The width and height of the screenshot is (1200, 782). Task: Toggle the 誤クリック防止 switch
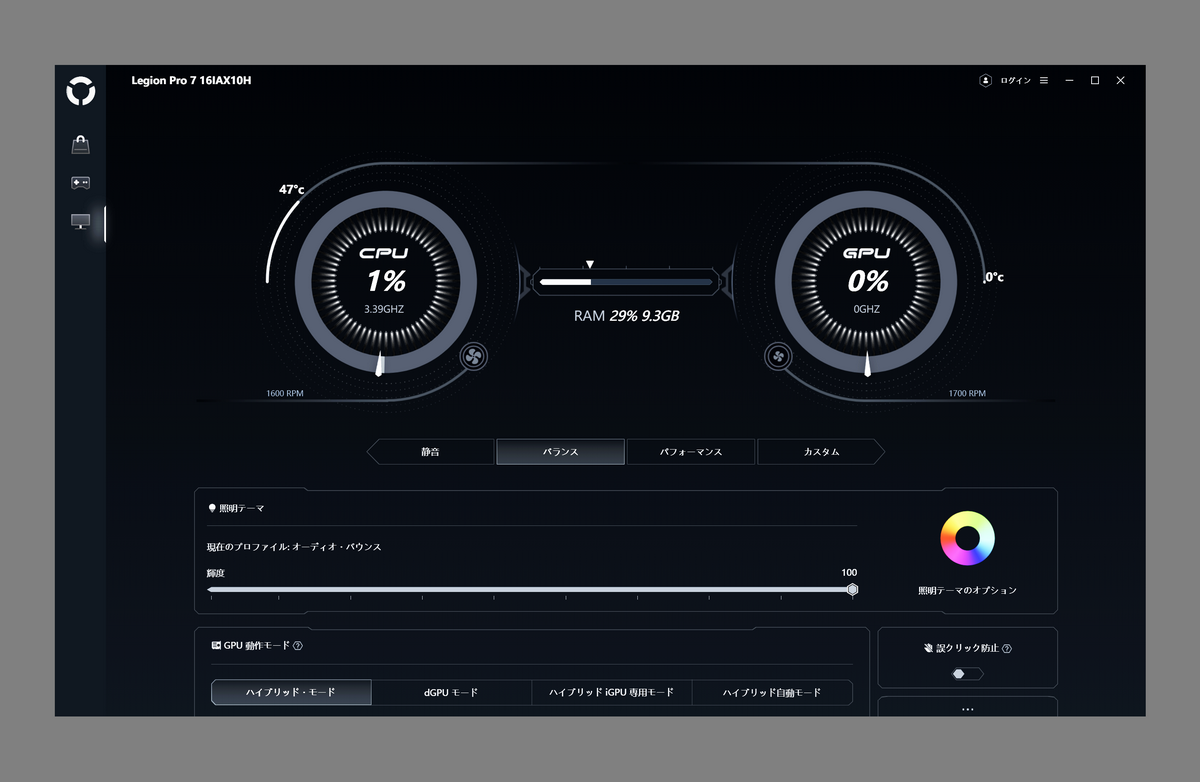[x=967, y=674]
